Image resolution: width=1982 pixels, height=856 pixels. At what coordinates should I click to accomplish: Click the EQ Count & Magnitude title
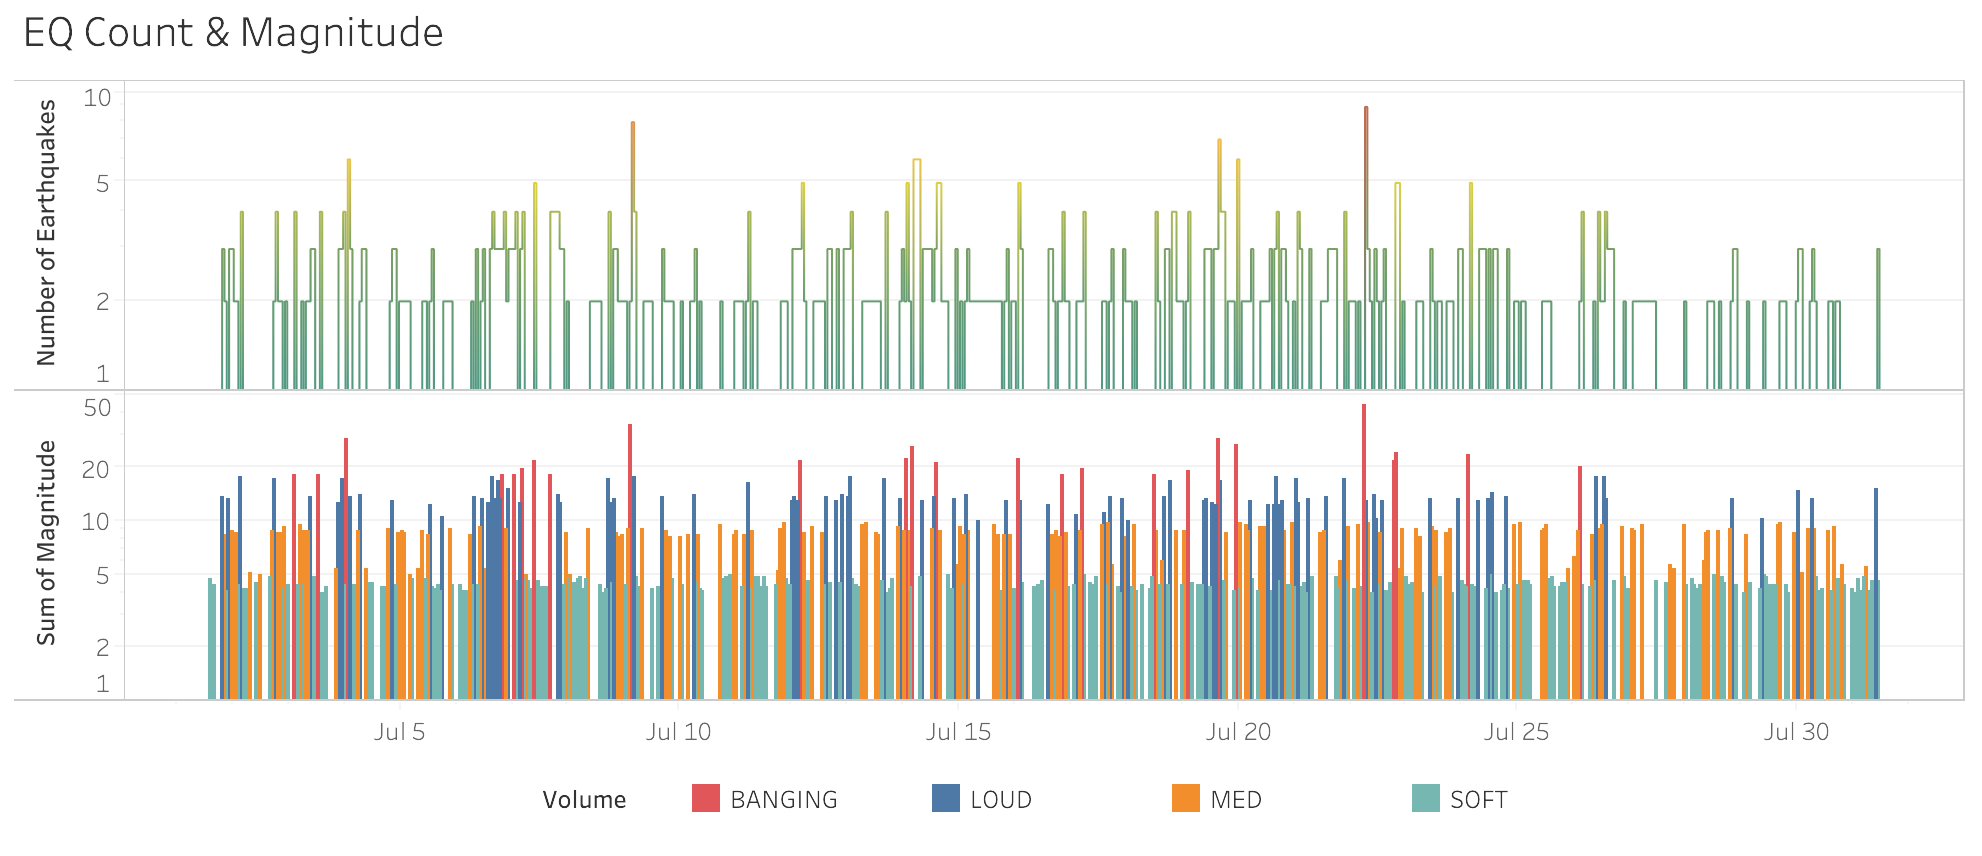(233, 33)
